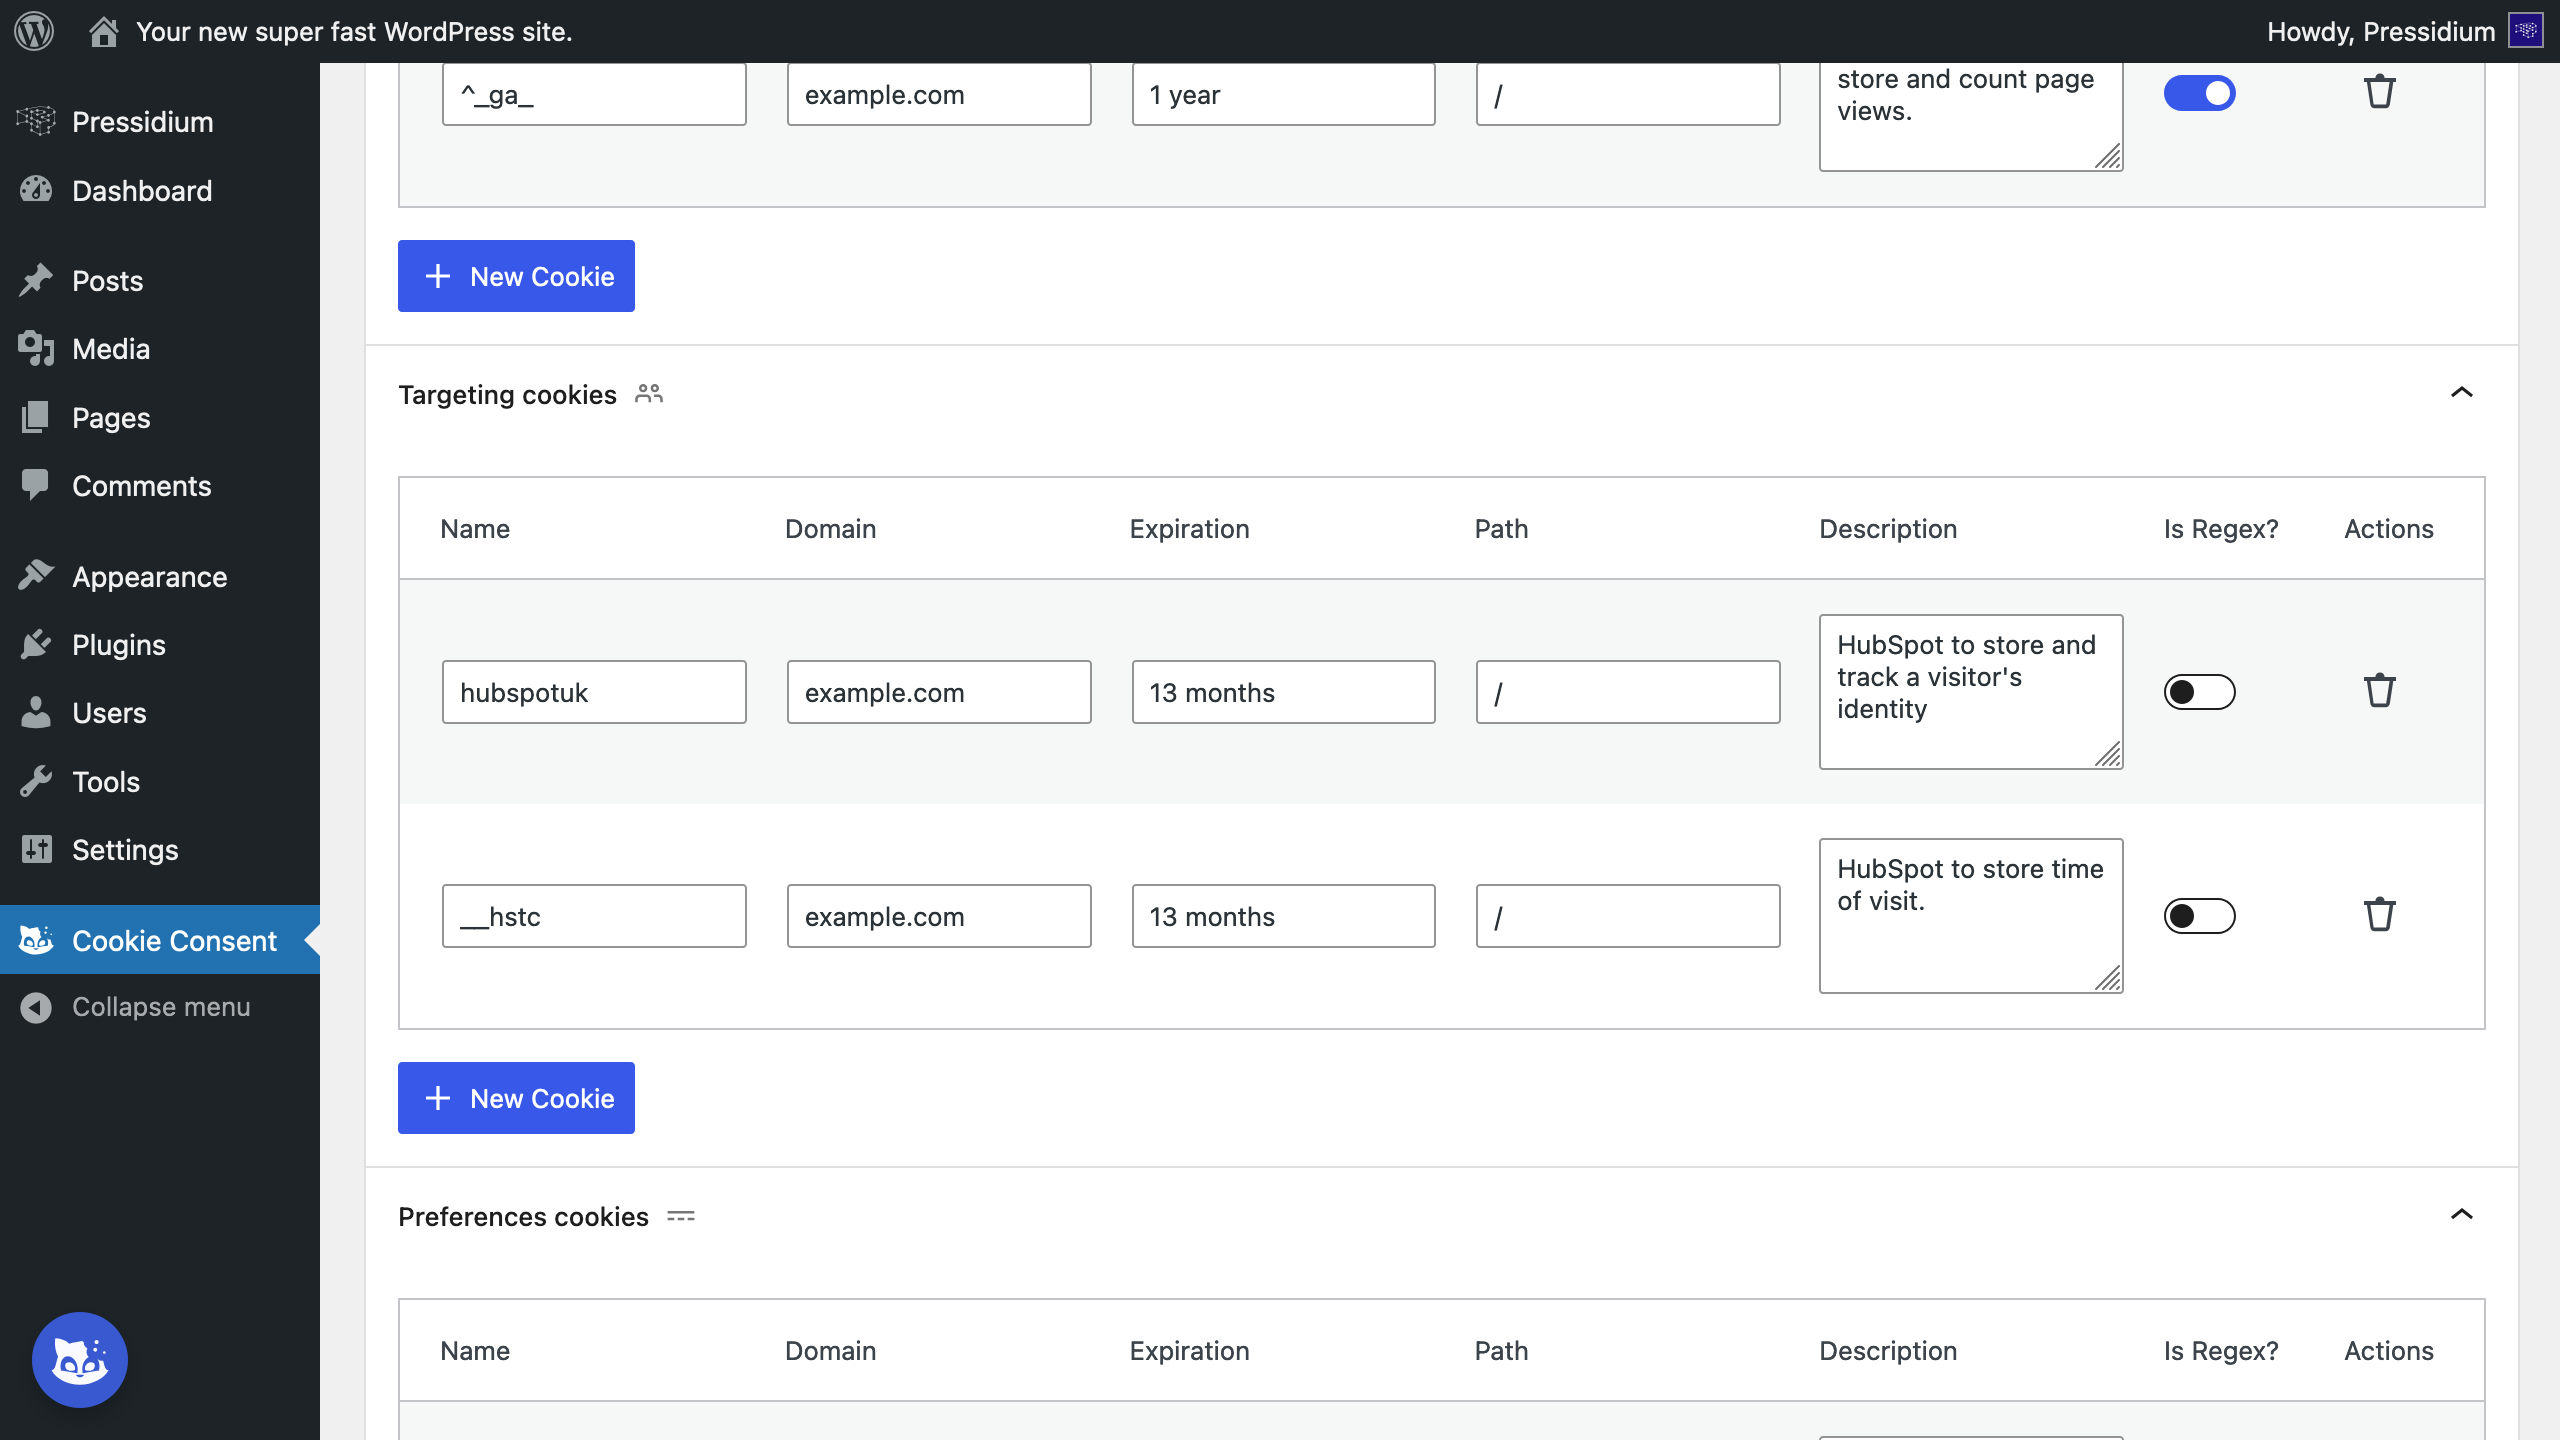
Task: Click the Plugins menu icon
Action: coord(35,644)
